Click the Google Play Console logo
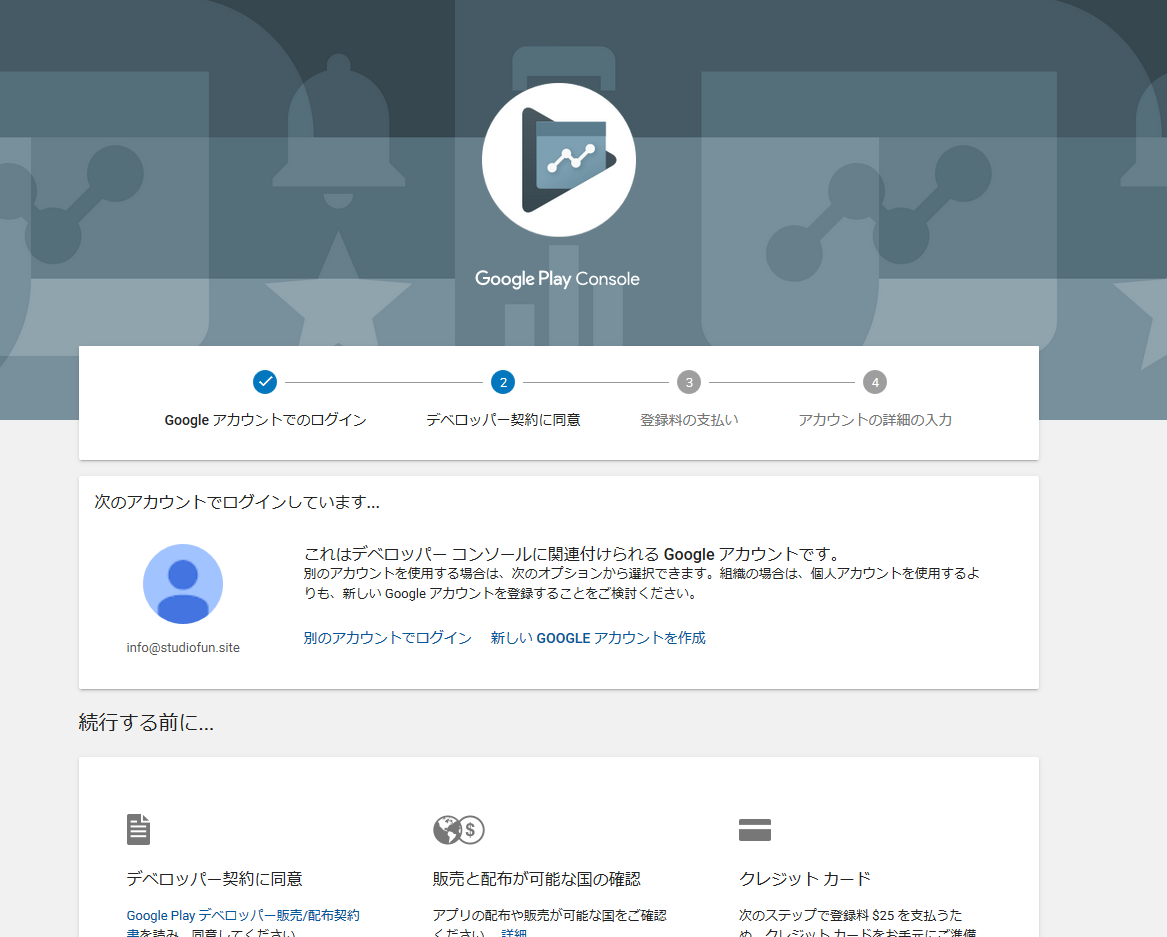This screenshot has height=937, width=1167. coord(559,160)
